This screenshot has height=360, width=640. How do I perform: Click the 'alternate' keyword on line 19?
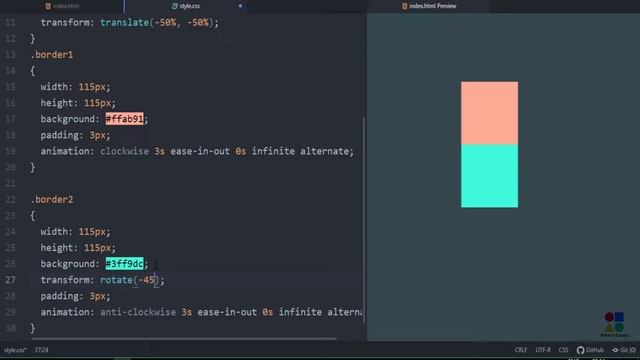324,151
